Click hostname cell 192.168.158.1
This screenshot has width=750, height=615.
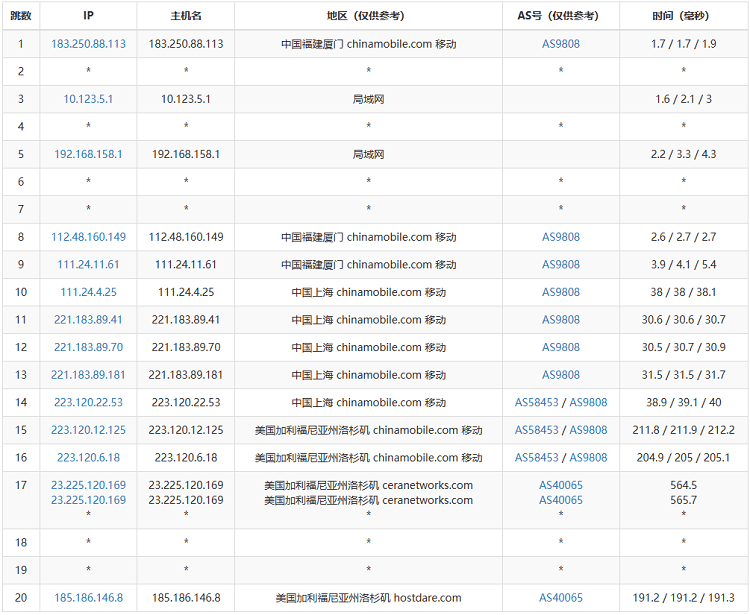[x=186, y=154]
